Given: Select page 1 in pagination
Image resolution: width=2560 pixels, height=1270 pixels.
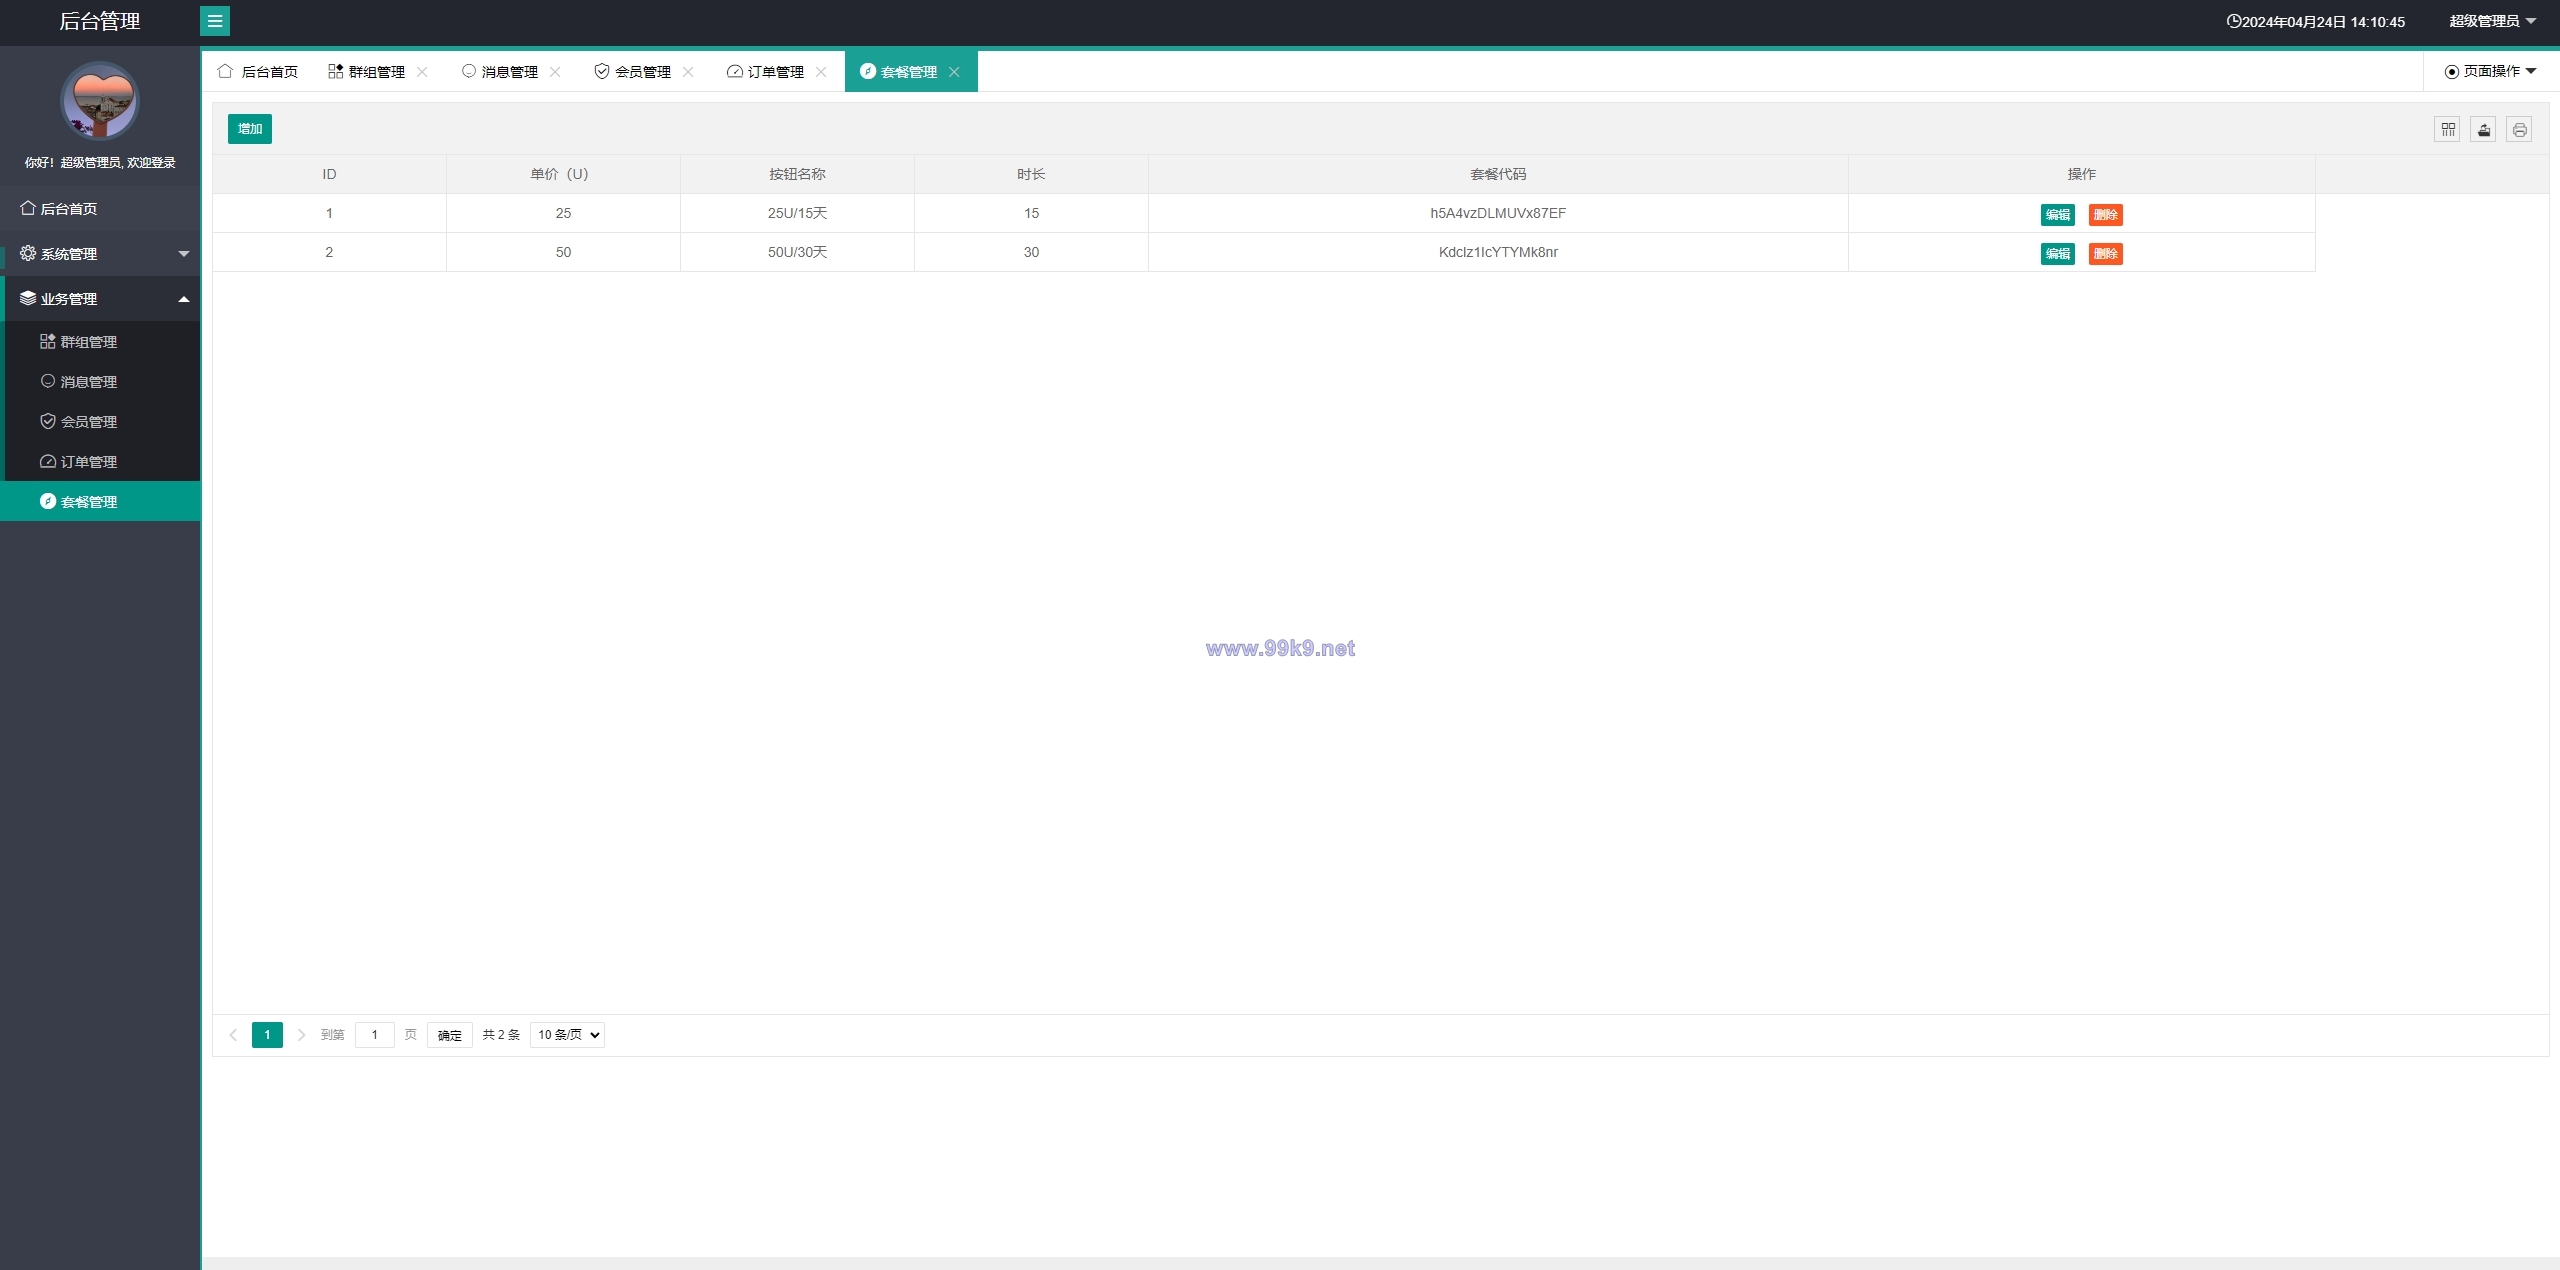Looking at the screenshot, I should [267, 1035].
